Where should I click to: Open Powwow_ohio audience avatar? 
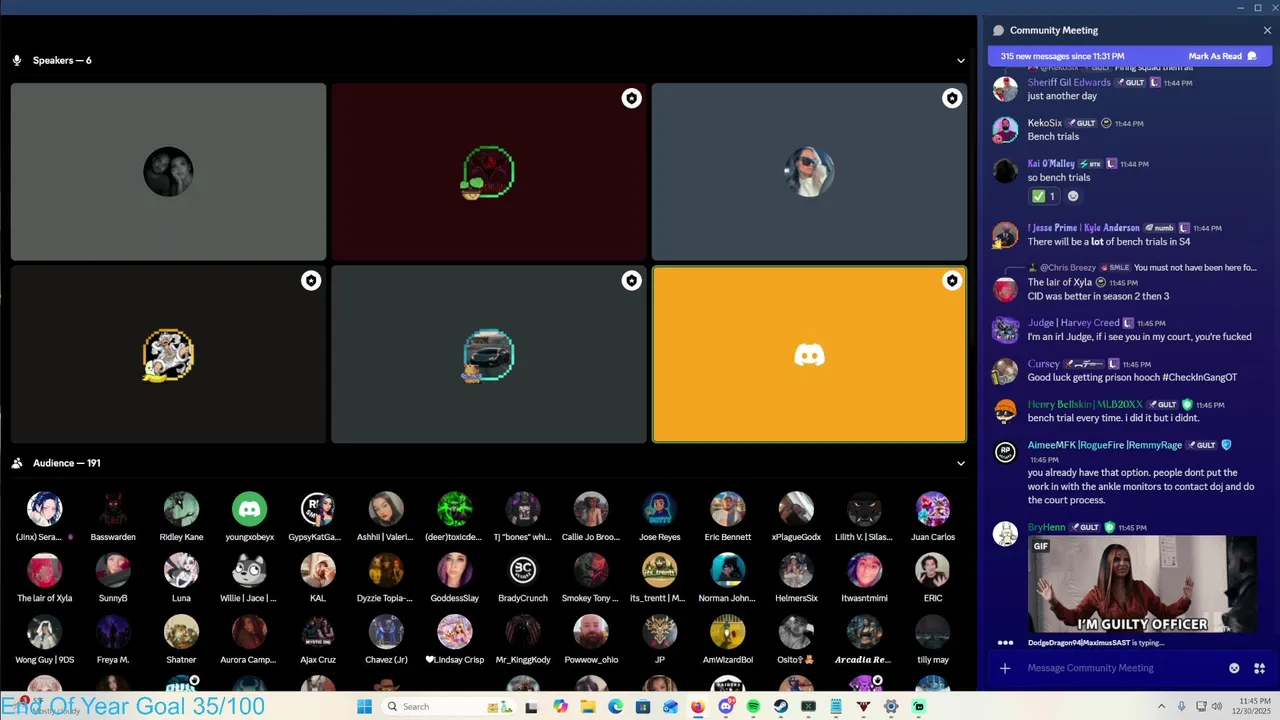tap(591, 632)
